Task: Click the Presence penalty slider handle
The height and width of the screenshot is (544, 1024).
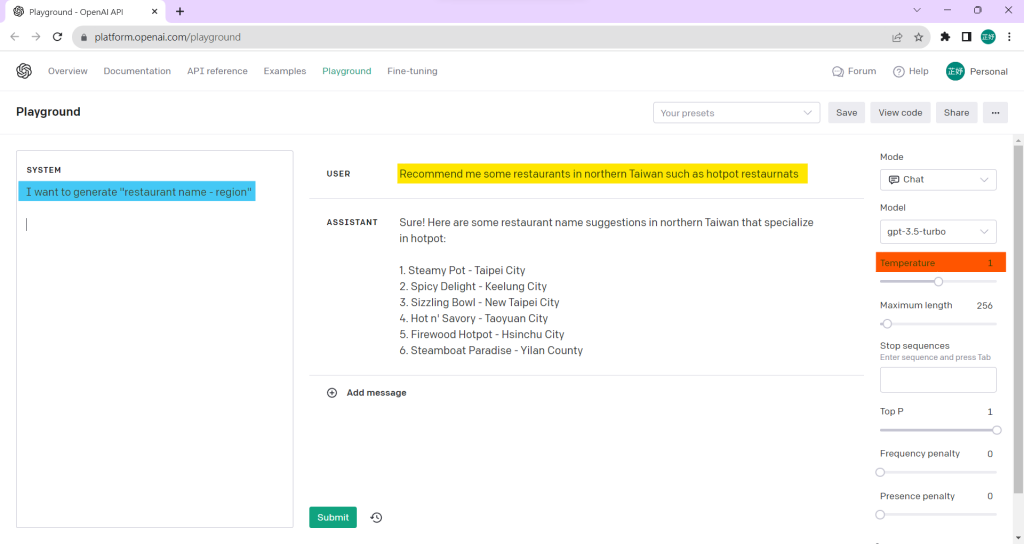Action: point(880,515)
